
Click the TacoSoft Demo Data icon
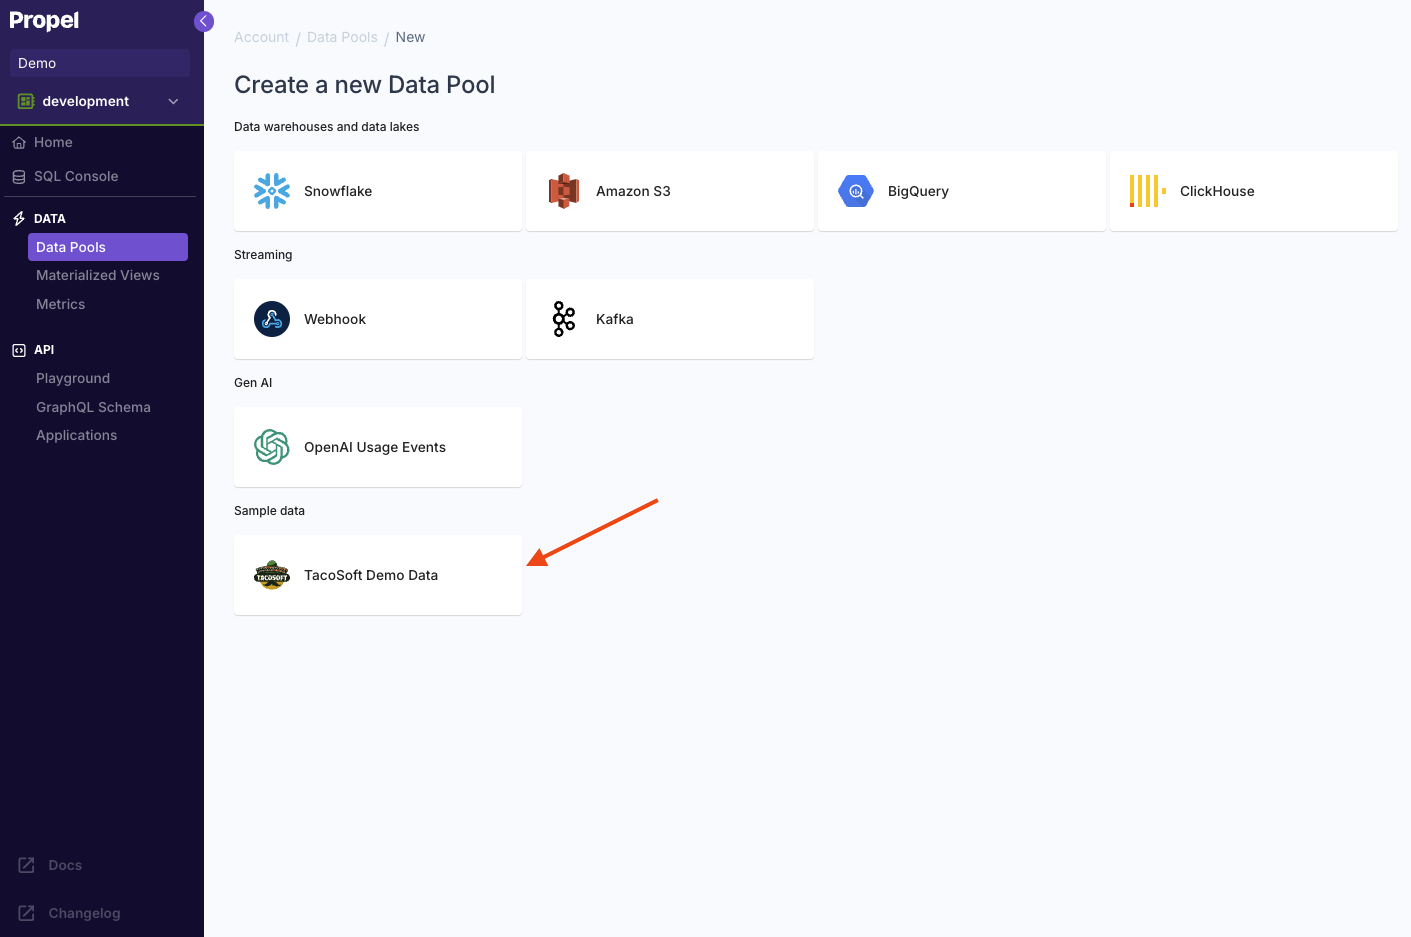(271, 574)
